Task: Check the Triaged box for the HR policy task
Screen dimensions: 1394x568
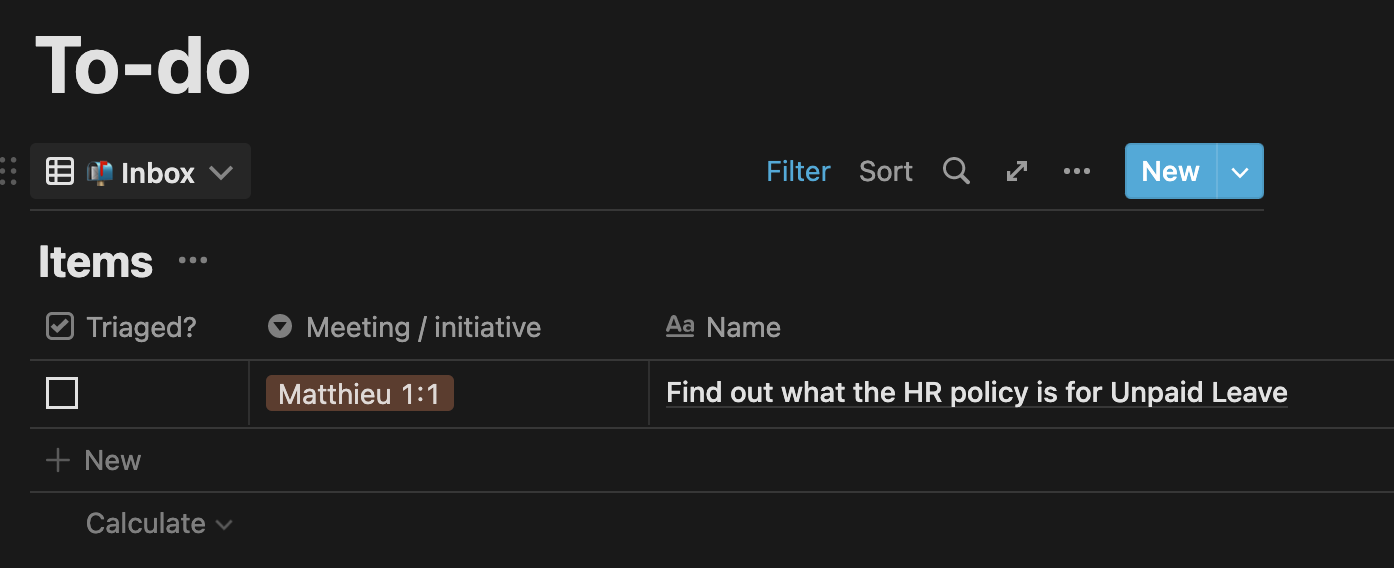Action: (62, 394)
